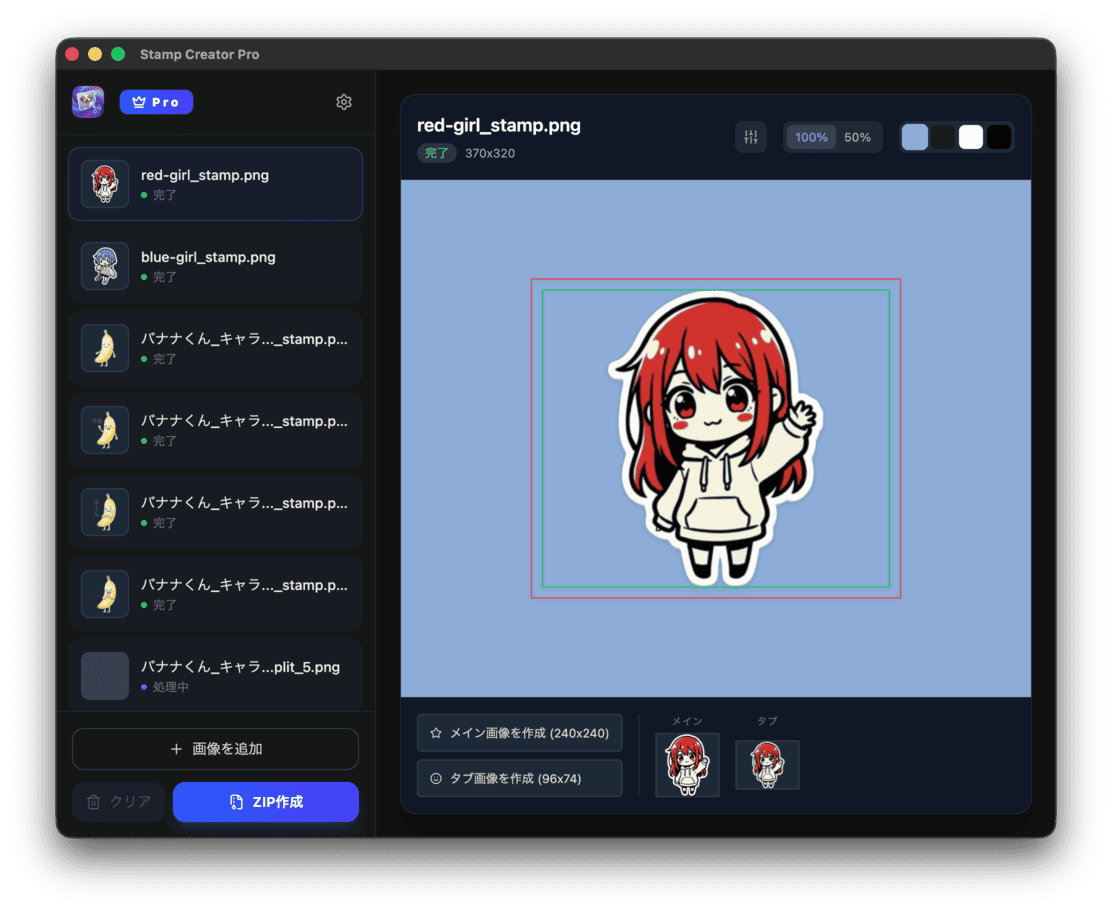
Task: Select the 処理中 バナナくん item
Action: coord(215,675)
